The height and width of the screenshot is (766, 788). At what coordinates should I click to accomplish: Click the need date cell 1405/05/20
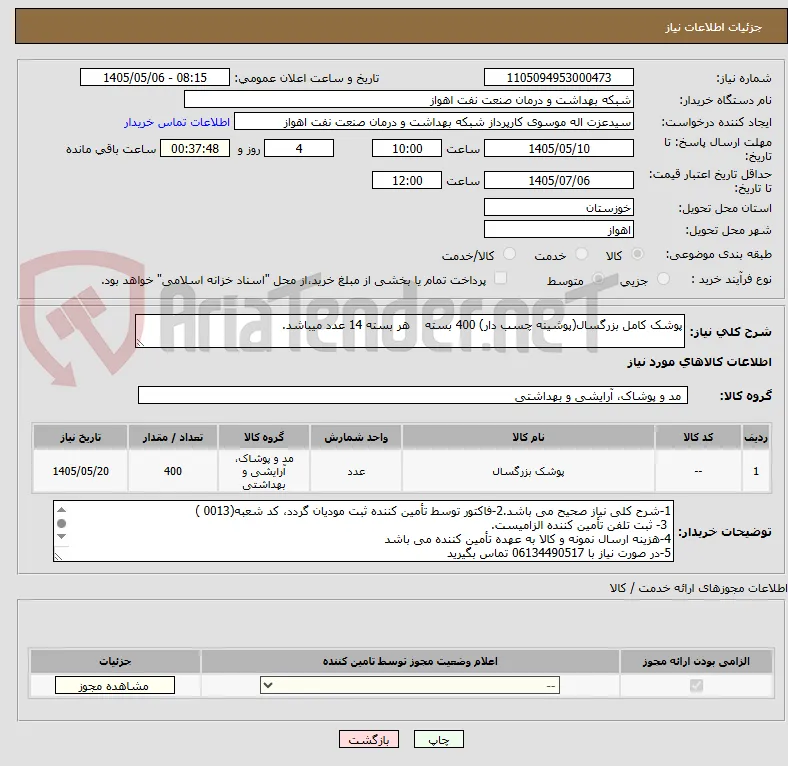coord(80,471)
